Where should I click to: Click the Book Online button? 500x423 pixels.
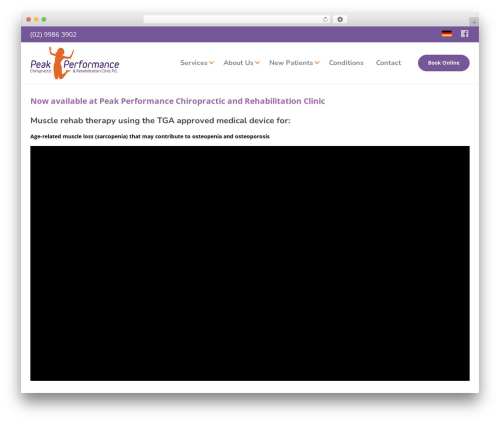(x=444, y=63)
